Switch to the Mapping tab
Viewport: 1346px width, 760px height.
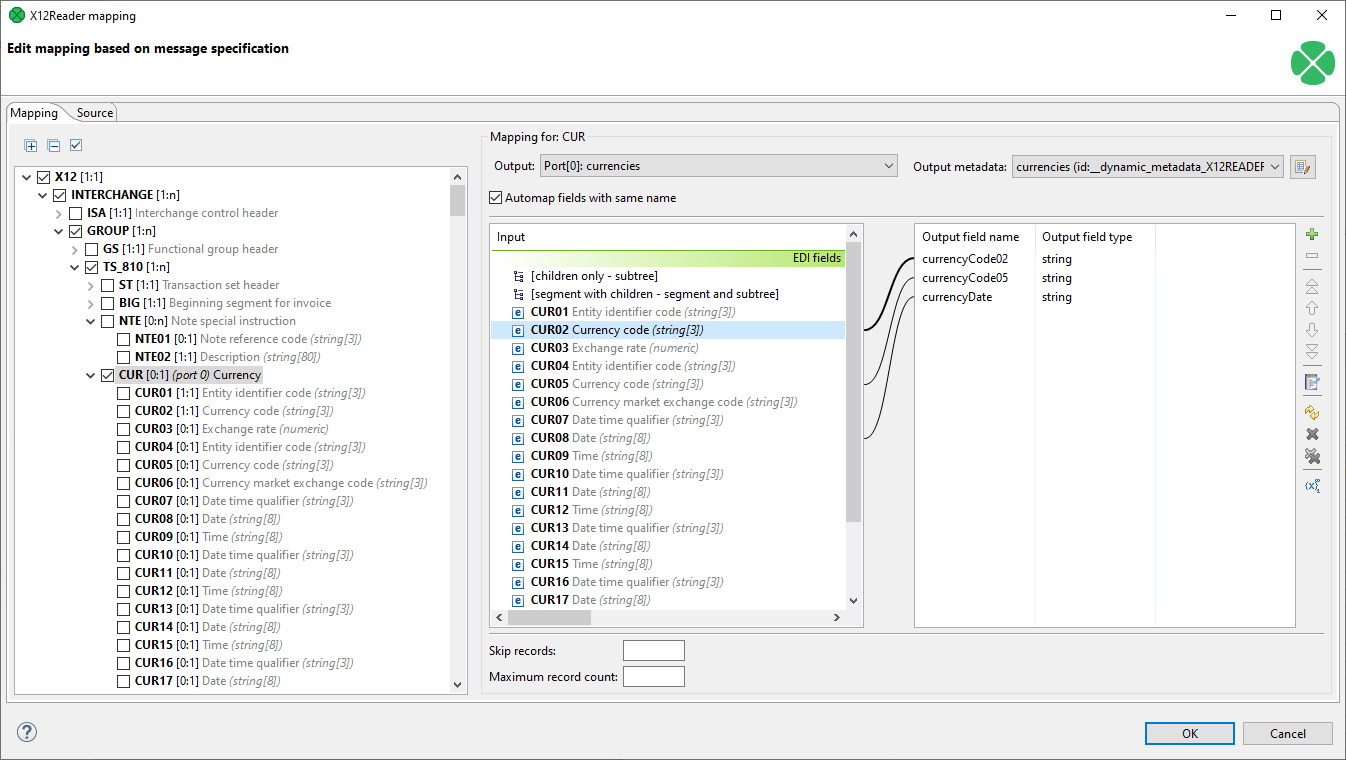tap(35, 112)
